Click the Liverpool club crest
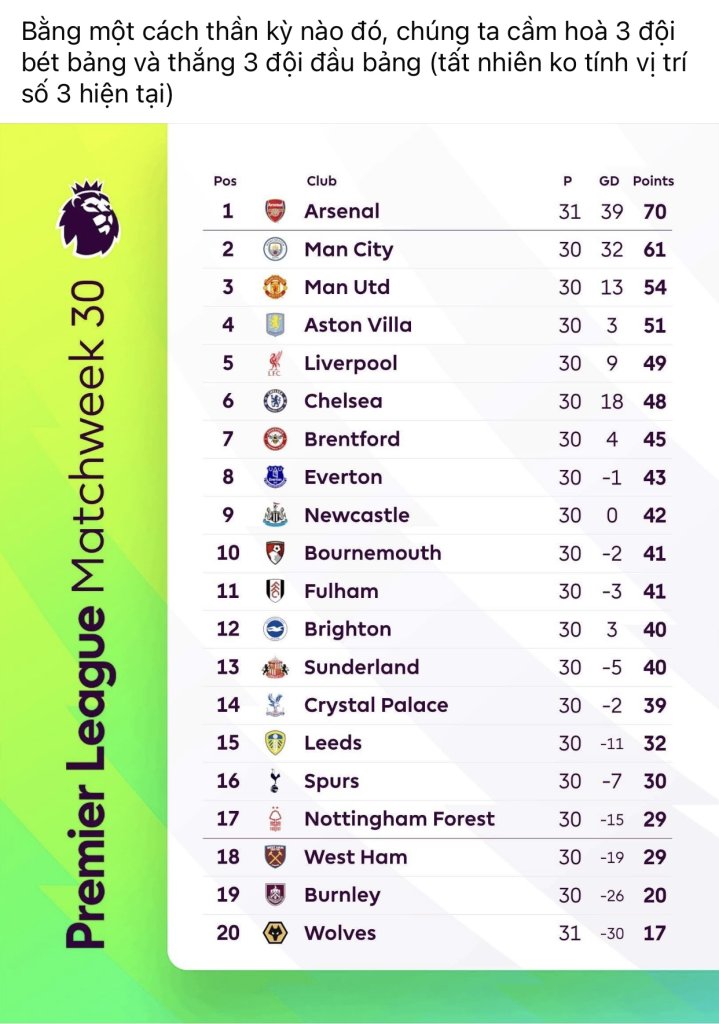The image size is (719, 1024). pos(275,363)
